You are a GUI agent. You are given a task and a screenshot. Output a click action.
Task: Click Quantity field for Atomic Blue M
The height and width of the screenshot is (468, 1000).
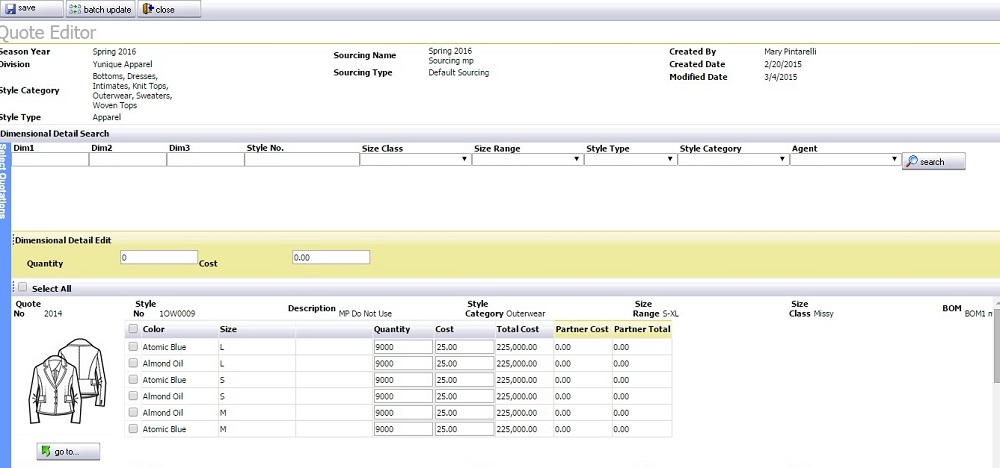[404, 430]
